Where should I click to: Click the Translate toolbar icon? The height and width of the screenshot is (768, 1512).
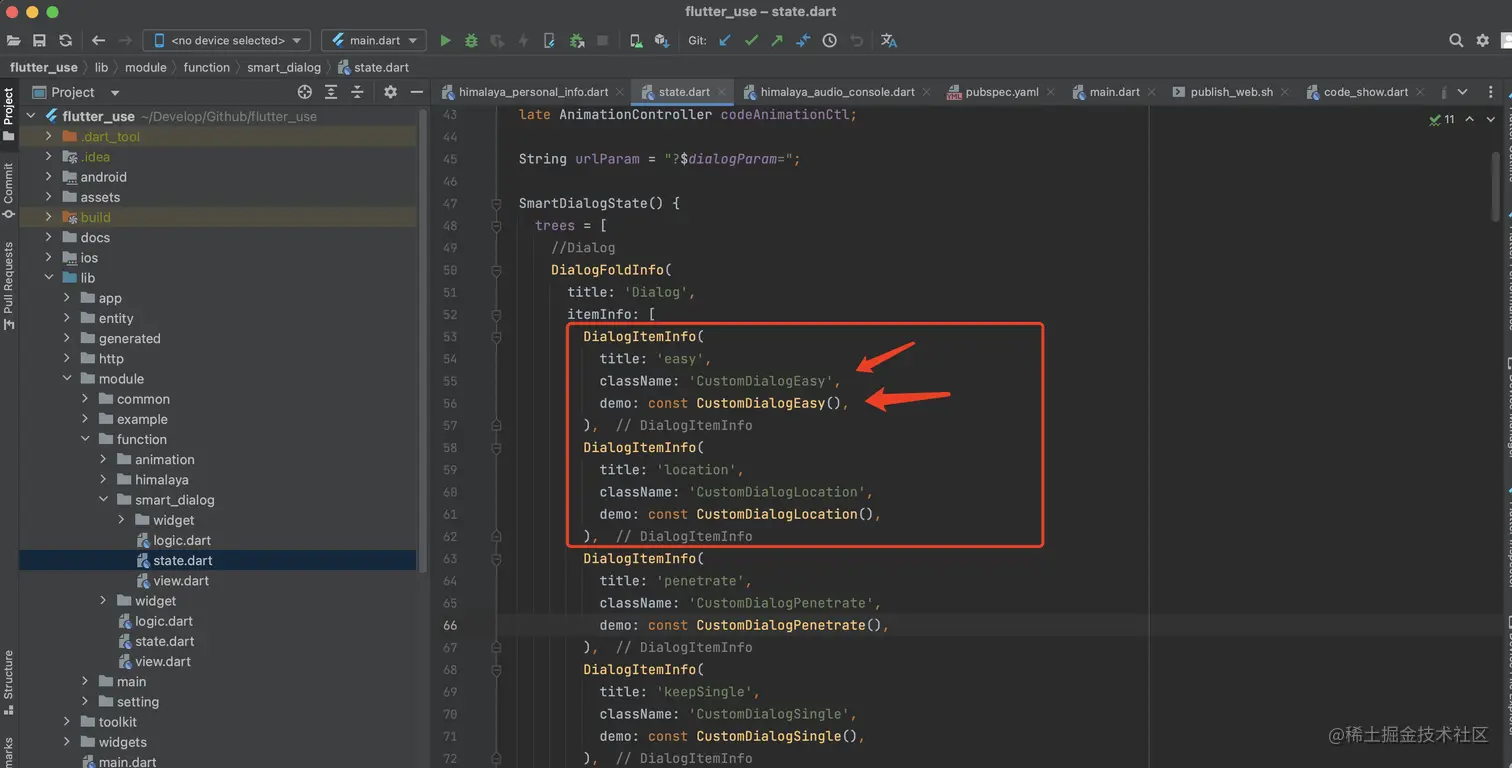889,40
